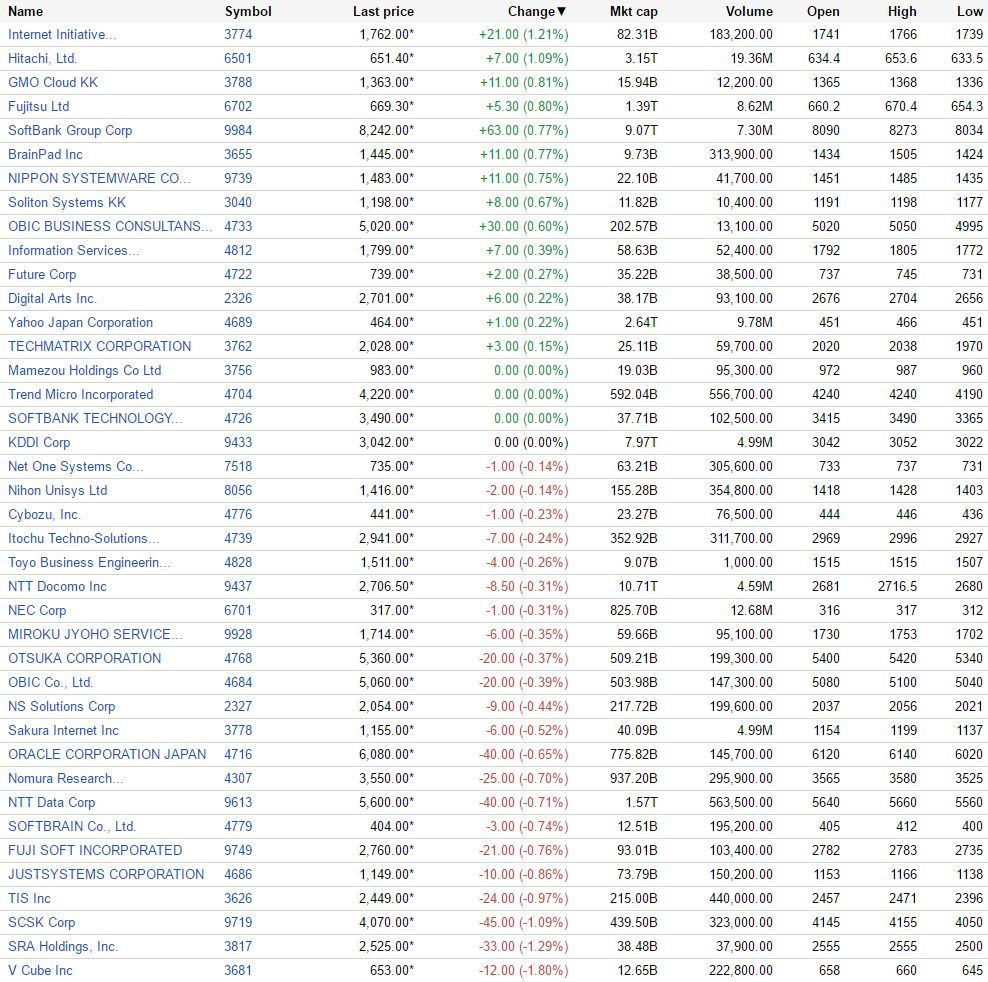Open the Information Services link
Viewport: 988px width, 982px height.
click(73, 250)
